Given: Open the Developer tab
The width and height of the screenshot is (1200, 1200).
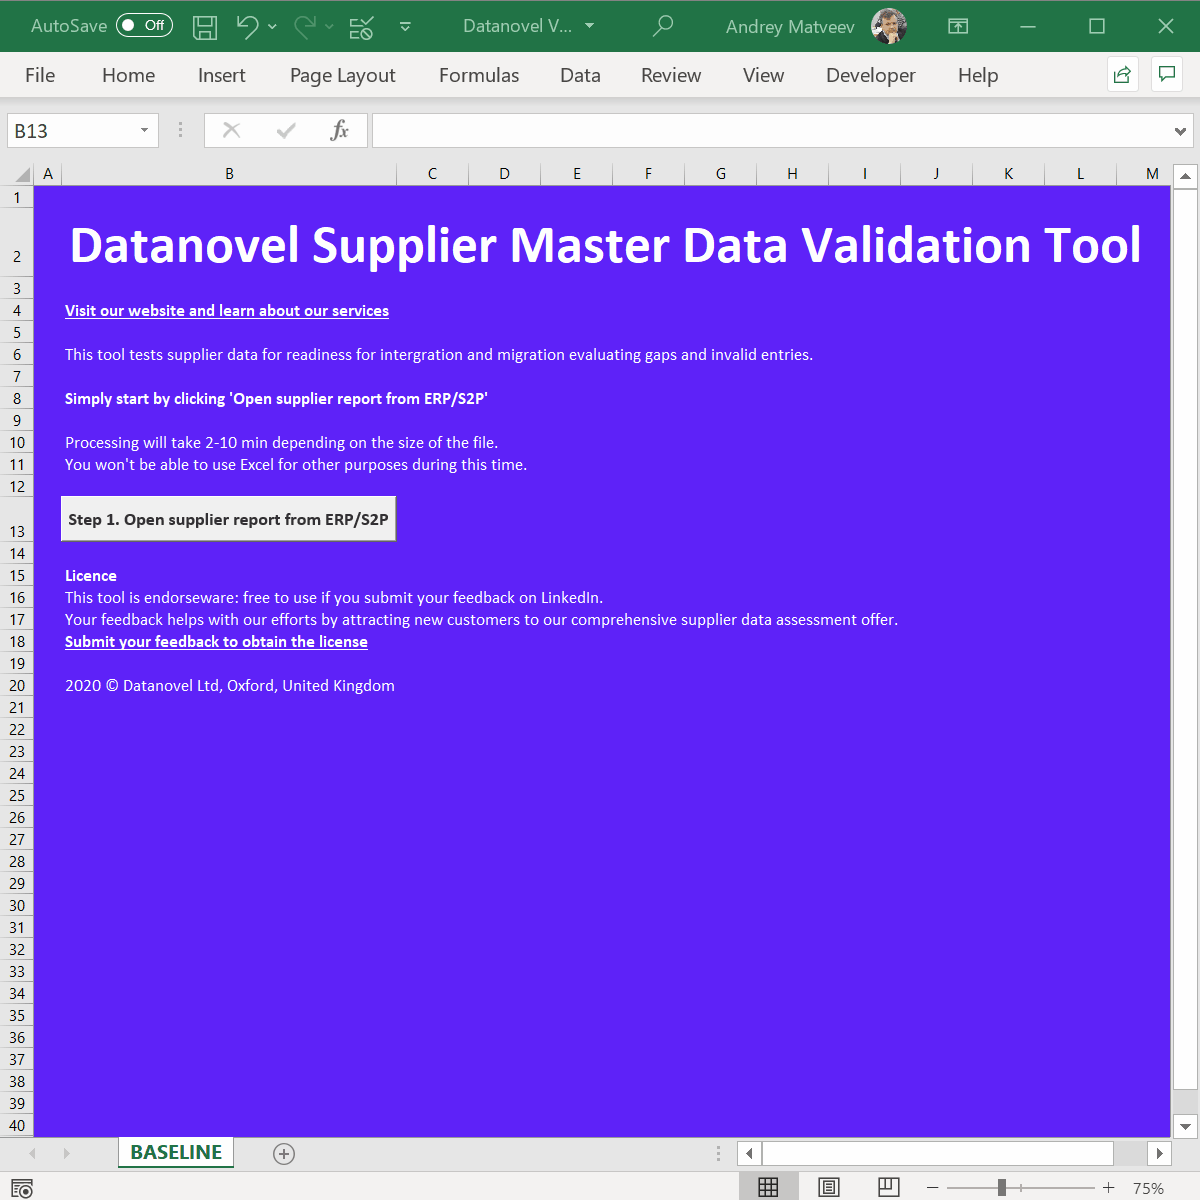Looking at the screenshot, I should [871, 75].
